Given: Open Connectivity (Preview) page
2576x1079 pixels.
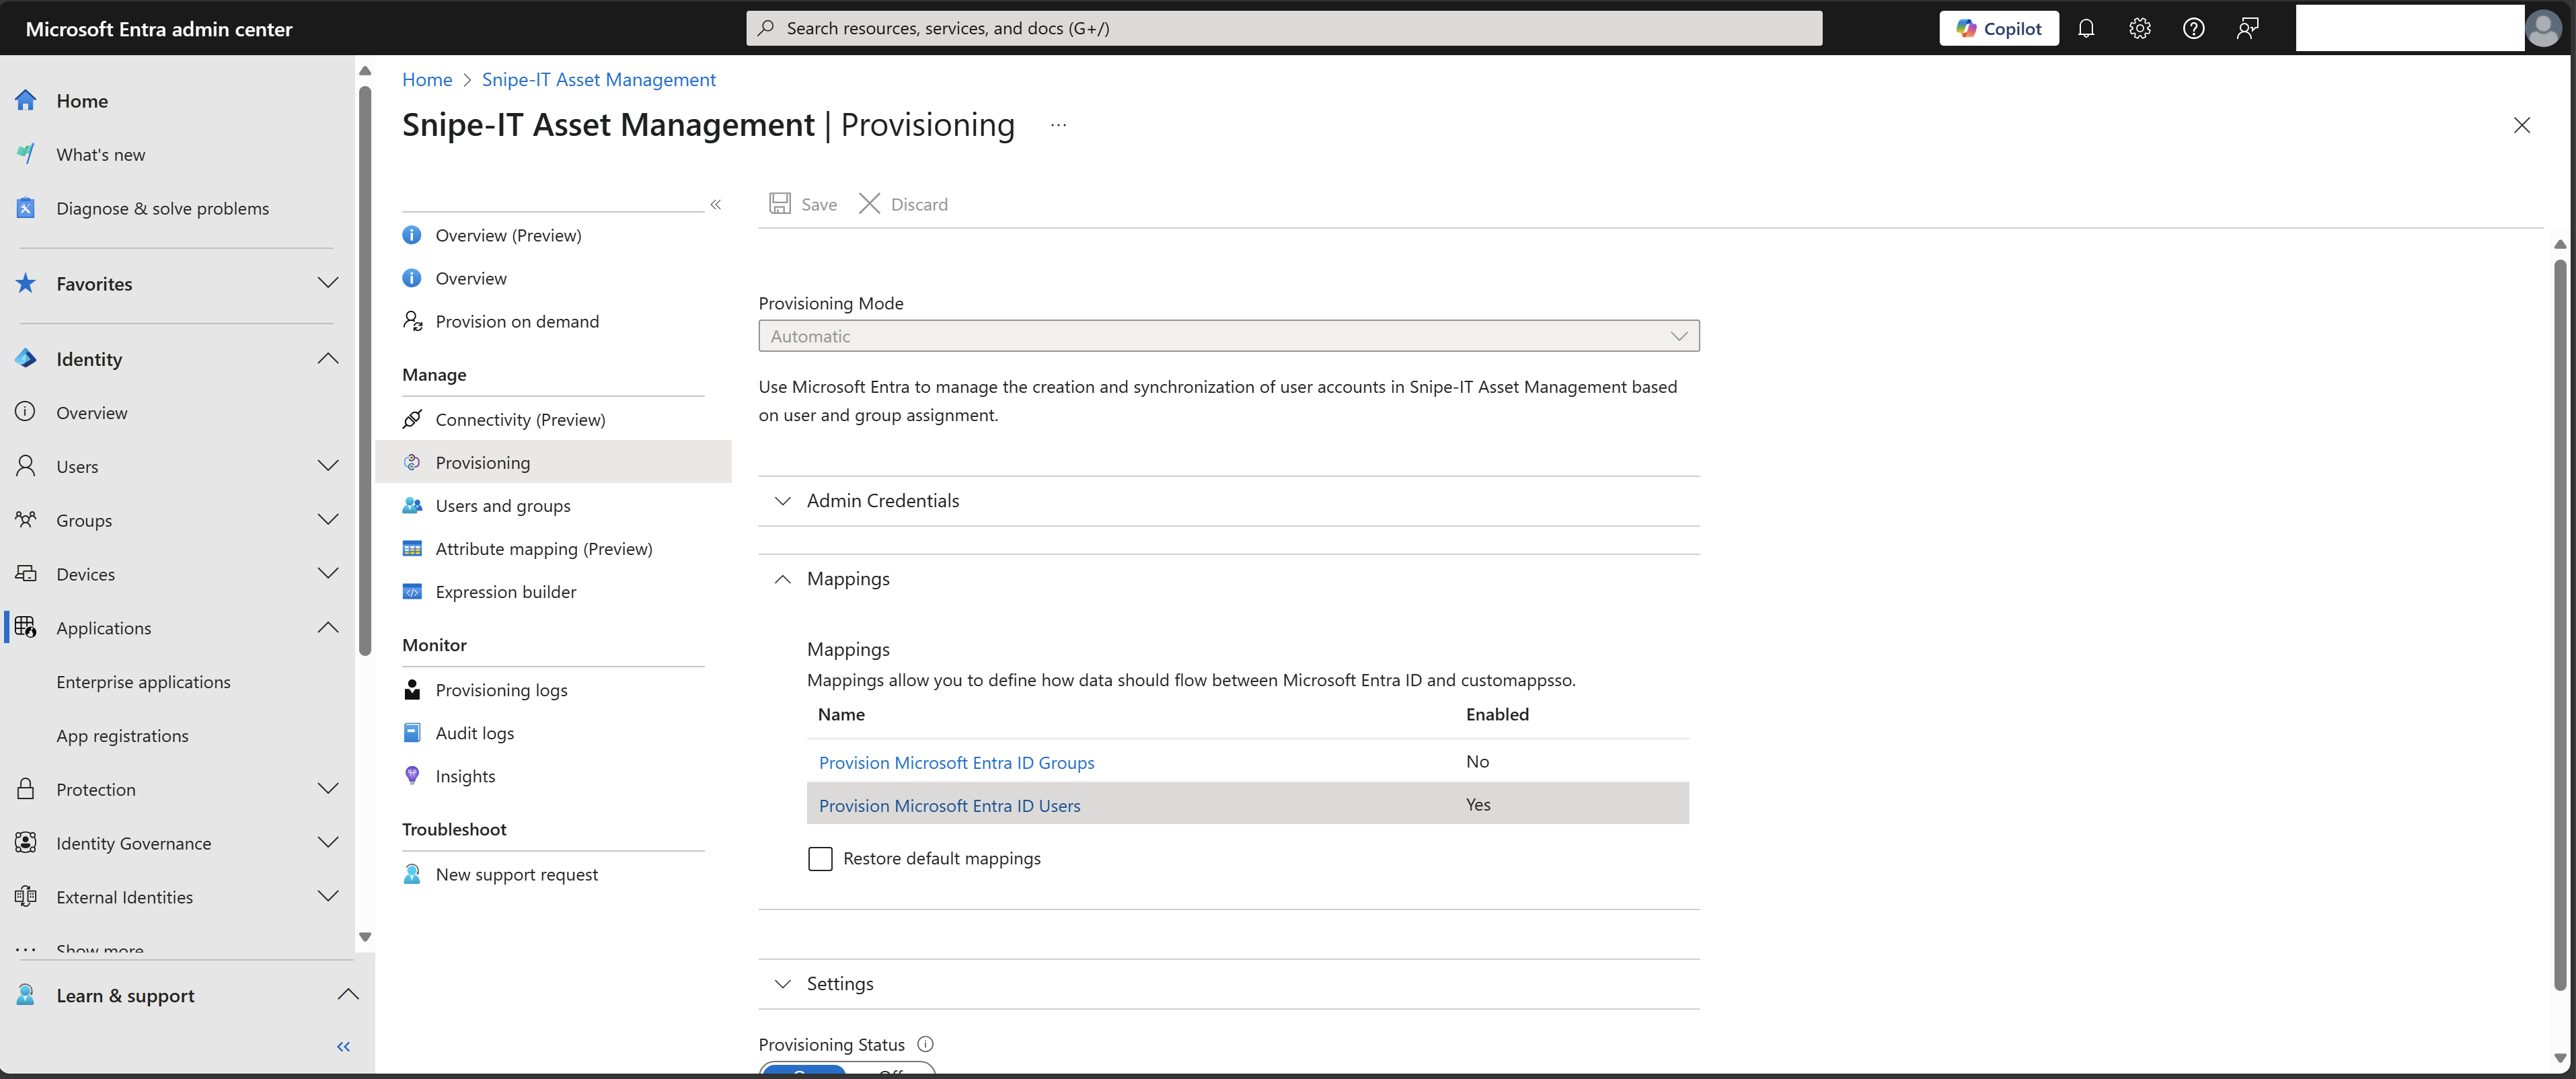Looking at the screenshot, I should [520, 419].
